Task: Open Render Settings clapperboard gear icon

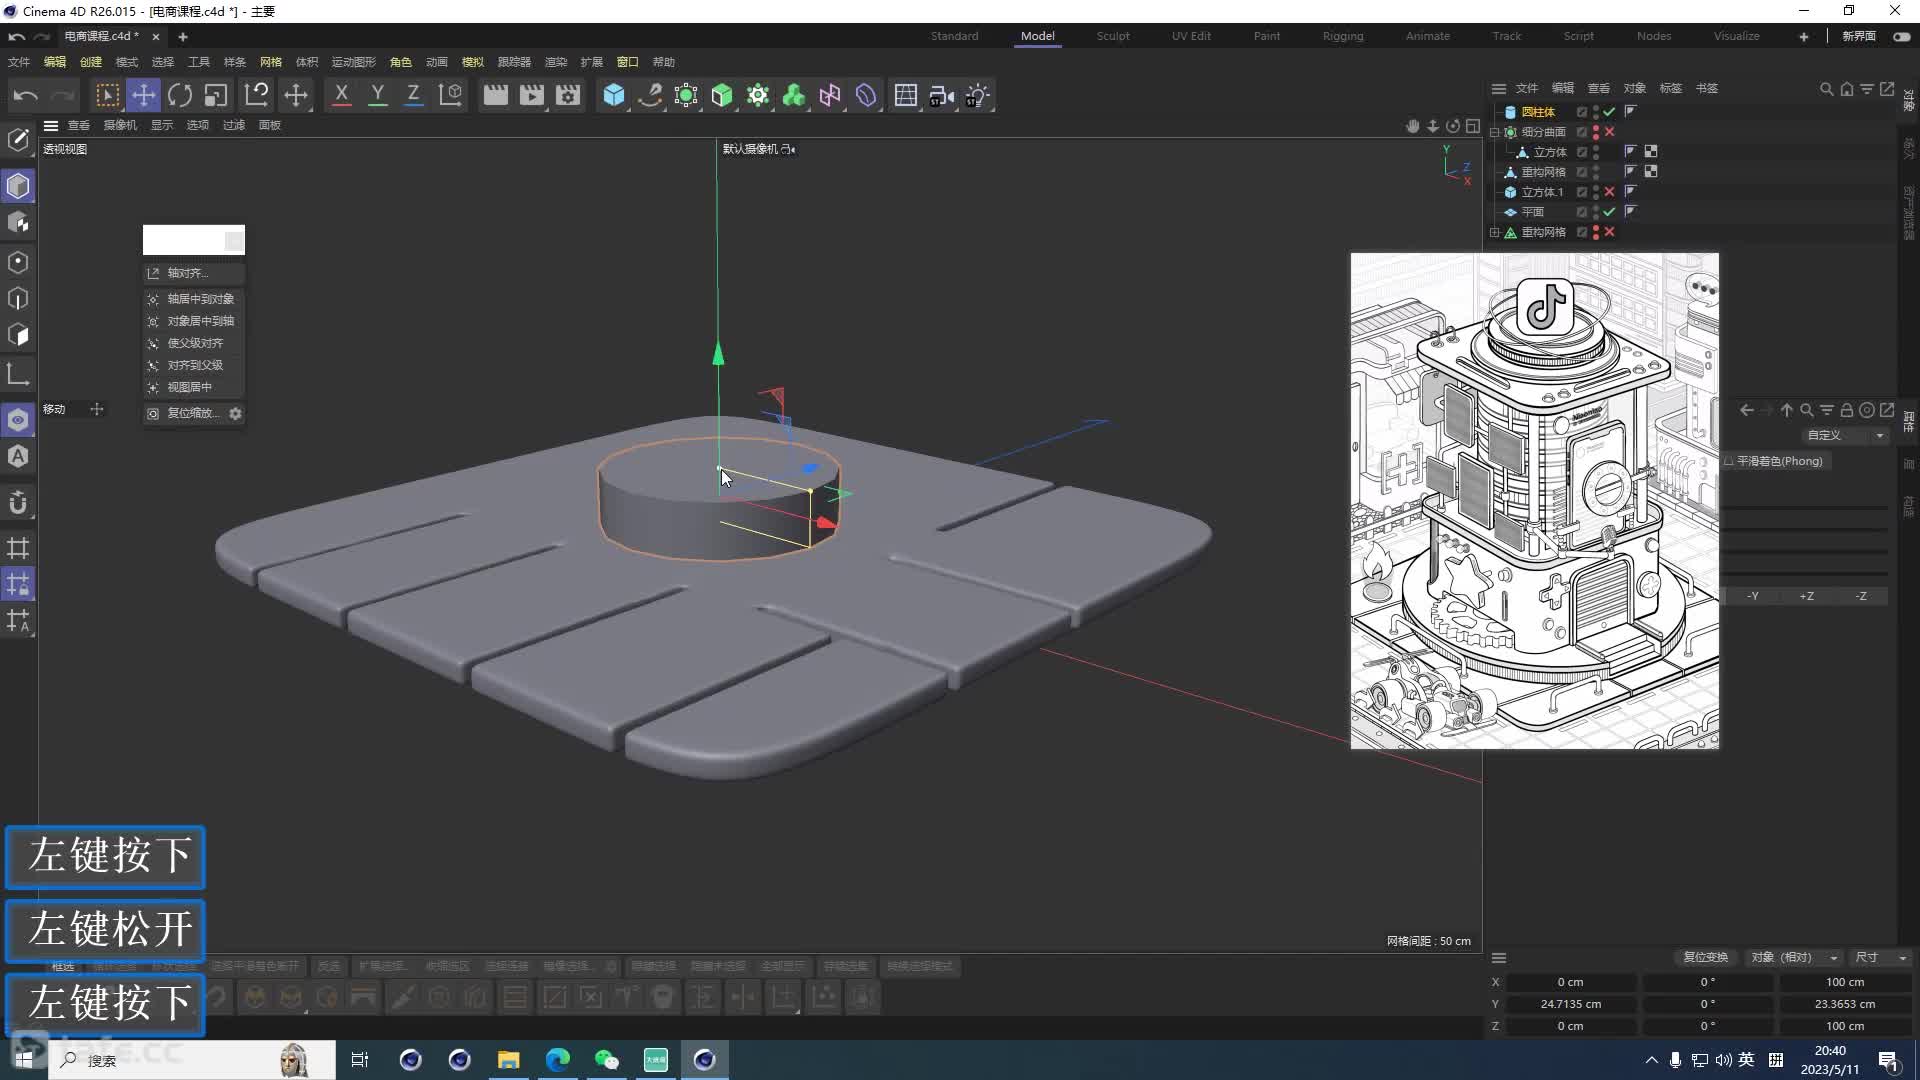Action: tap(568, 95)
